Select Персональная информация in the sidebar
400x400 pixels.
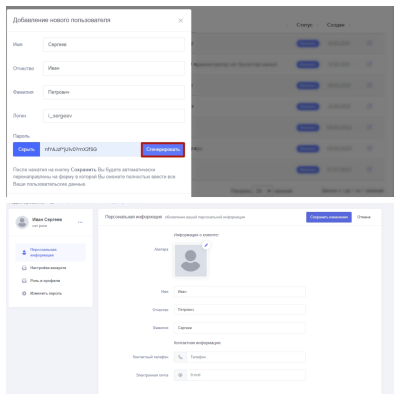[50, 252]
